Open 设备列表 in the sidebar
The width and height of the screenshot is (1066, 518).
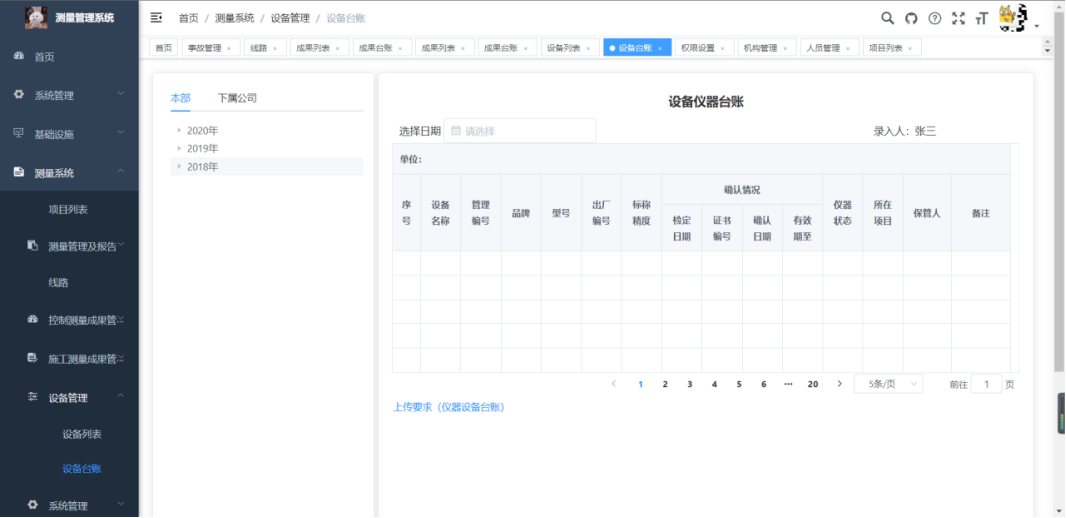82,434
